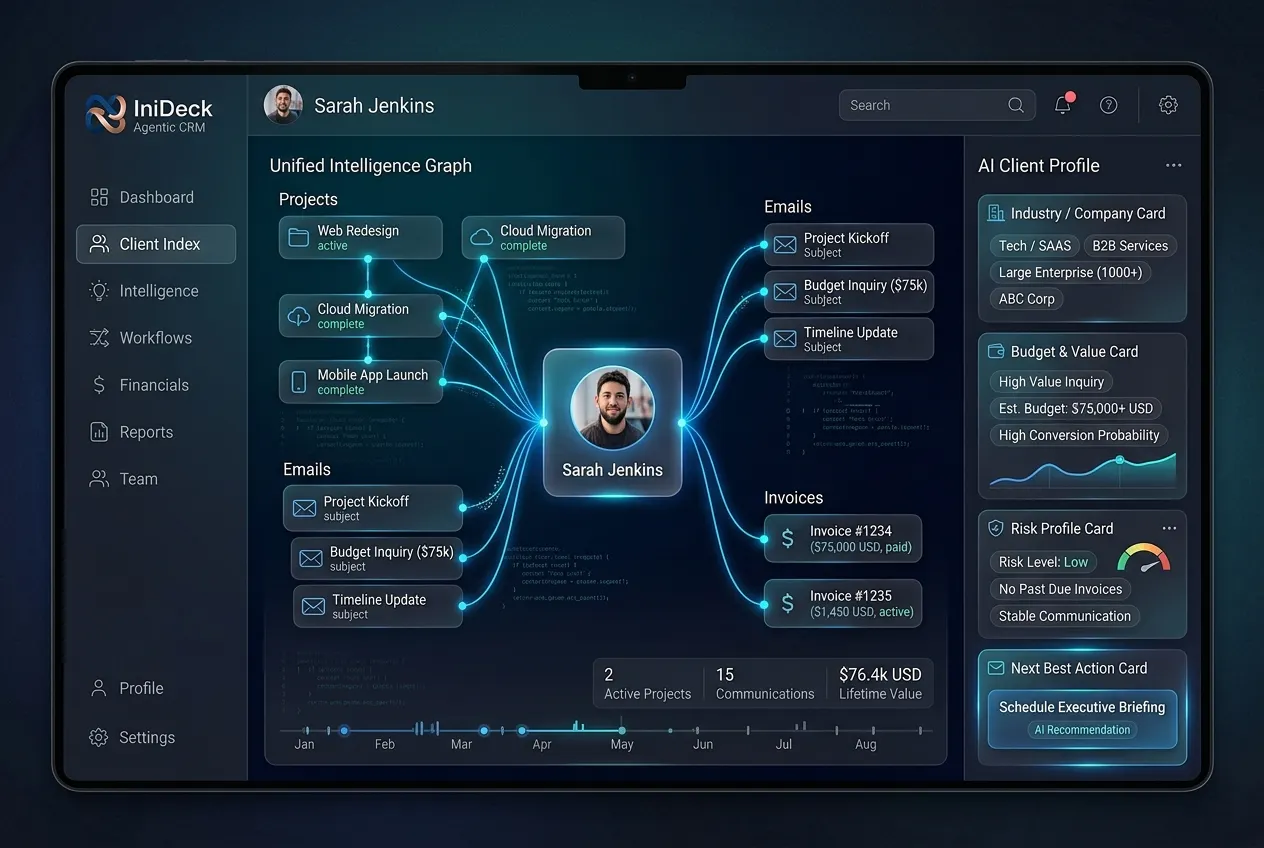Open notifications bell icon

coord(1063,104)
